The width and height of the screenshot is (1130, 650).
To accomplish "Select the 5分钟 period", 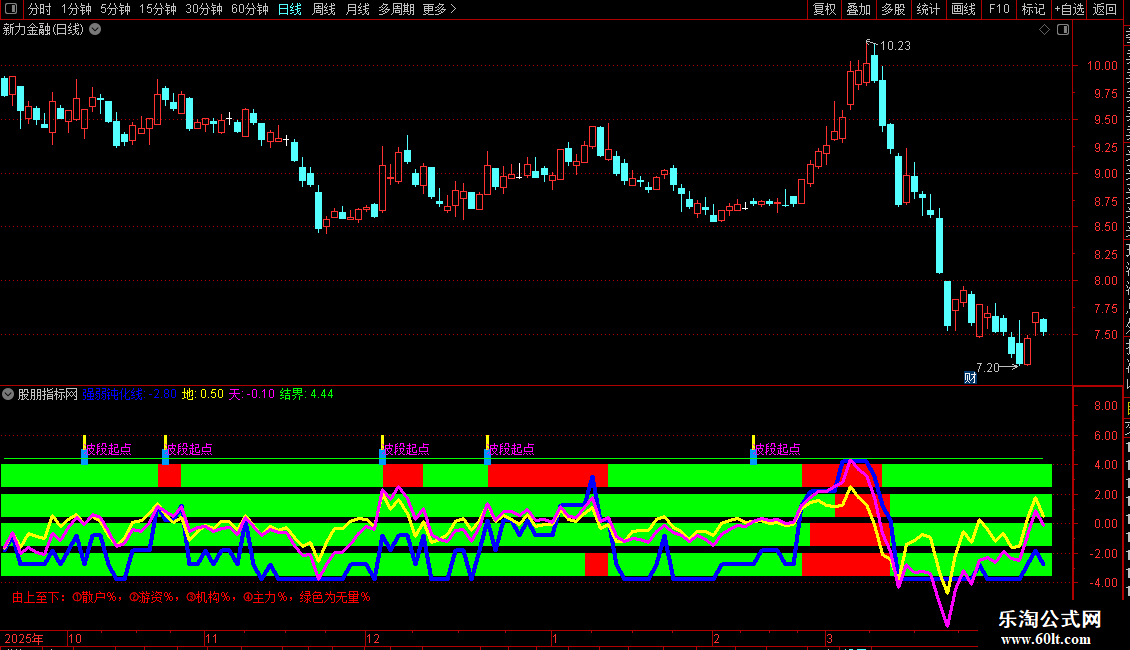I will point(115,9).
